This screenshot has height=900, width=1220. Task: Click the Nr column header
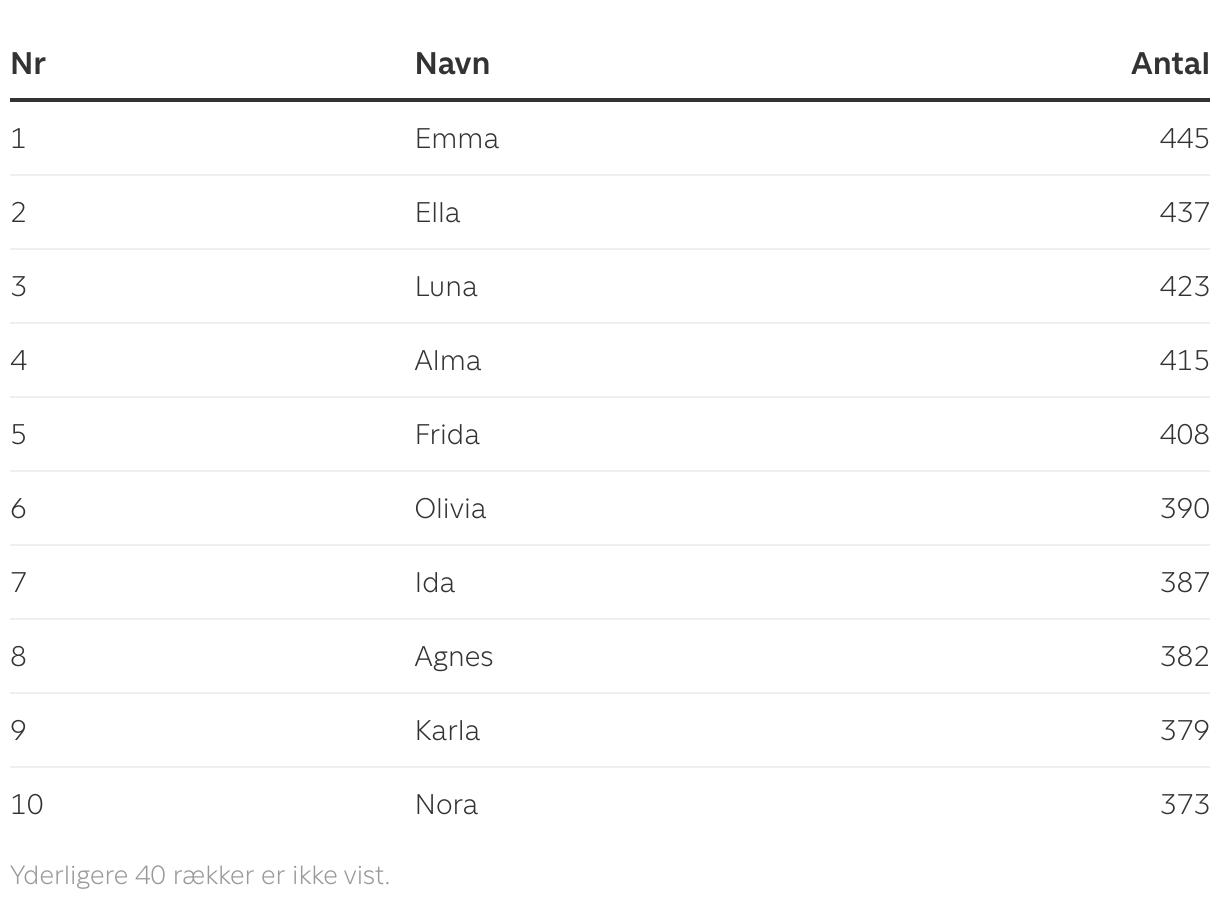pyautogui.click(x=28, y=64)
